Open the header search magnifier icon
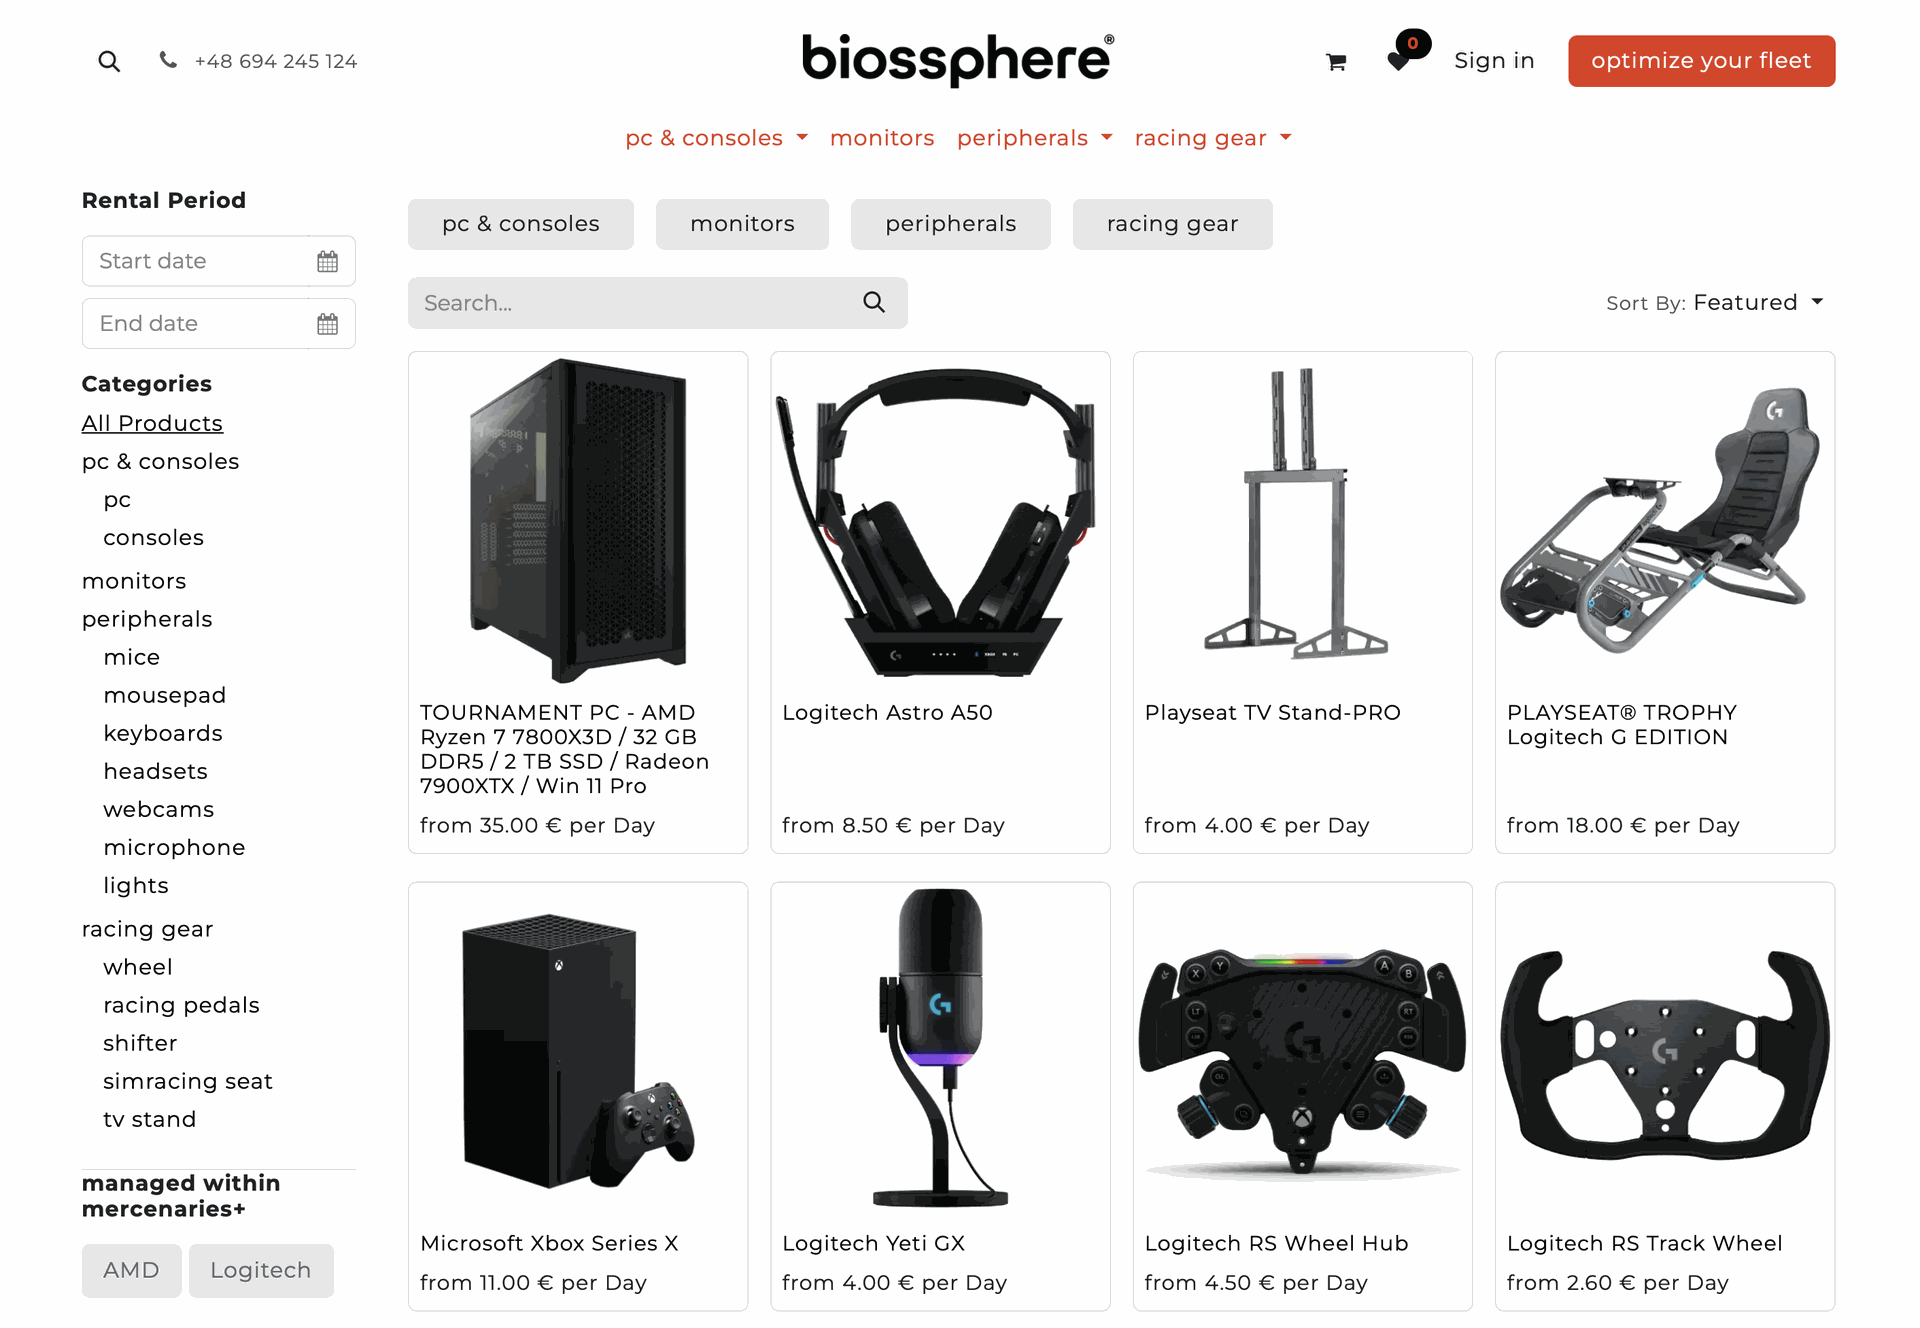Screen dimensions: 1920x1328 pyautogui.click(x=109, y=61)
